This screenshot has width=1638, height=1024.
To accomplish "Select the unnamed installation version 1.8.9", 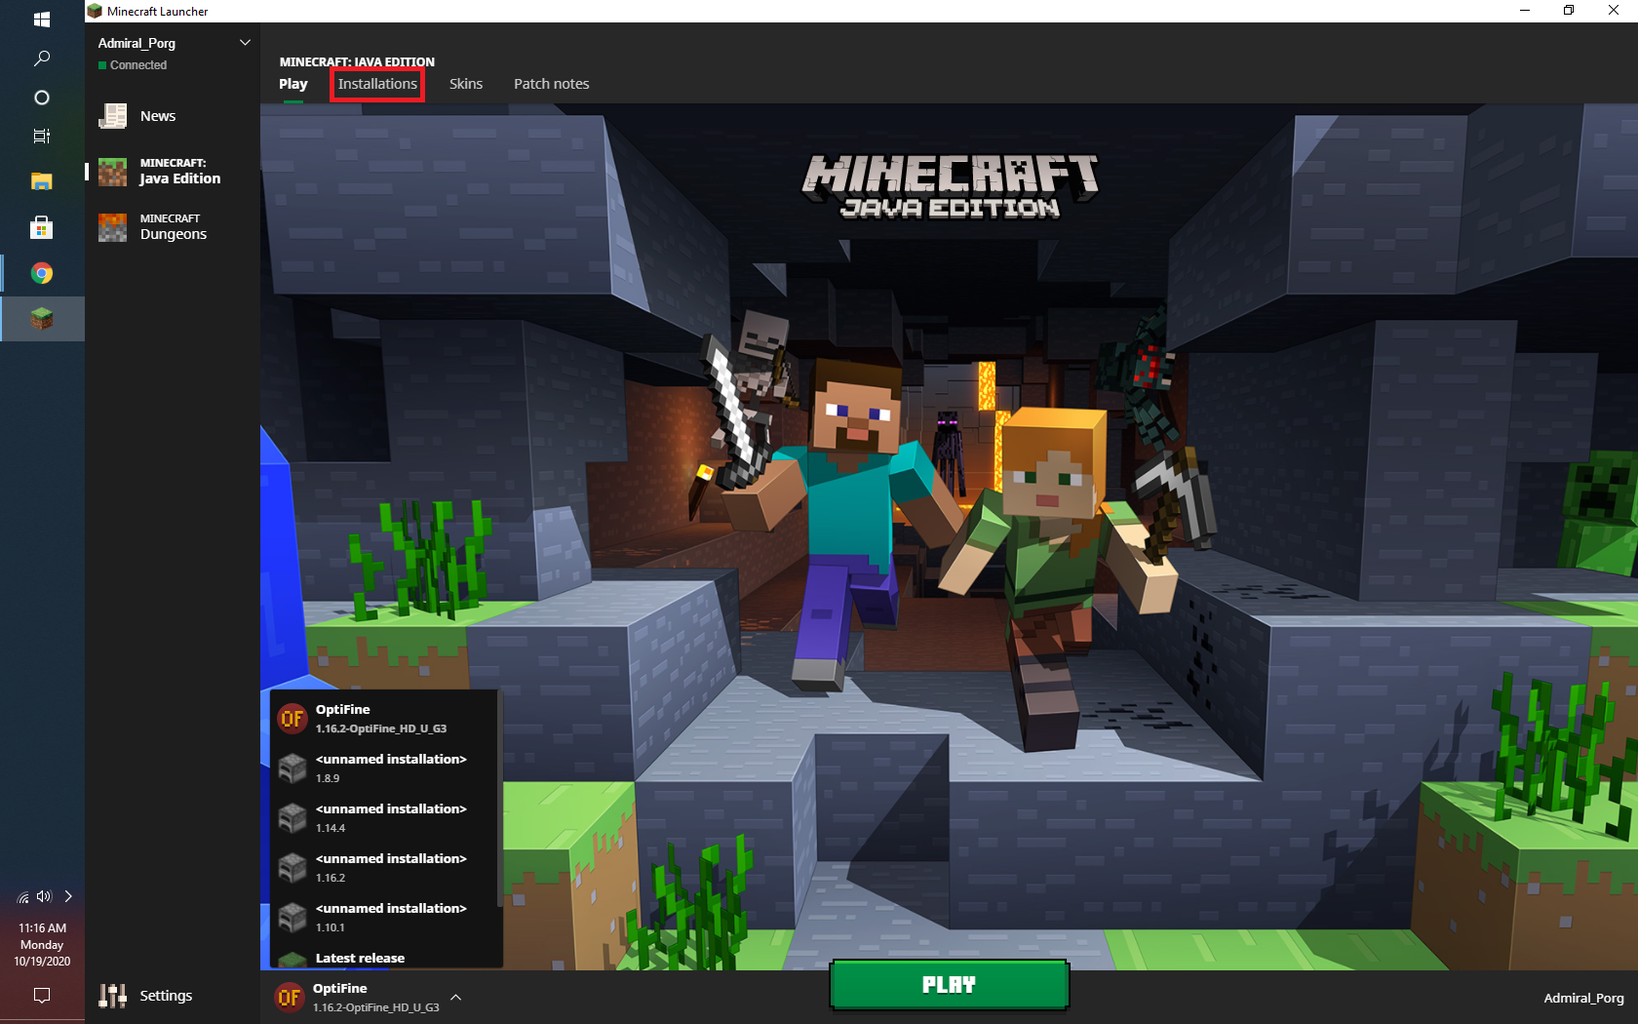I will point(390,768).
